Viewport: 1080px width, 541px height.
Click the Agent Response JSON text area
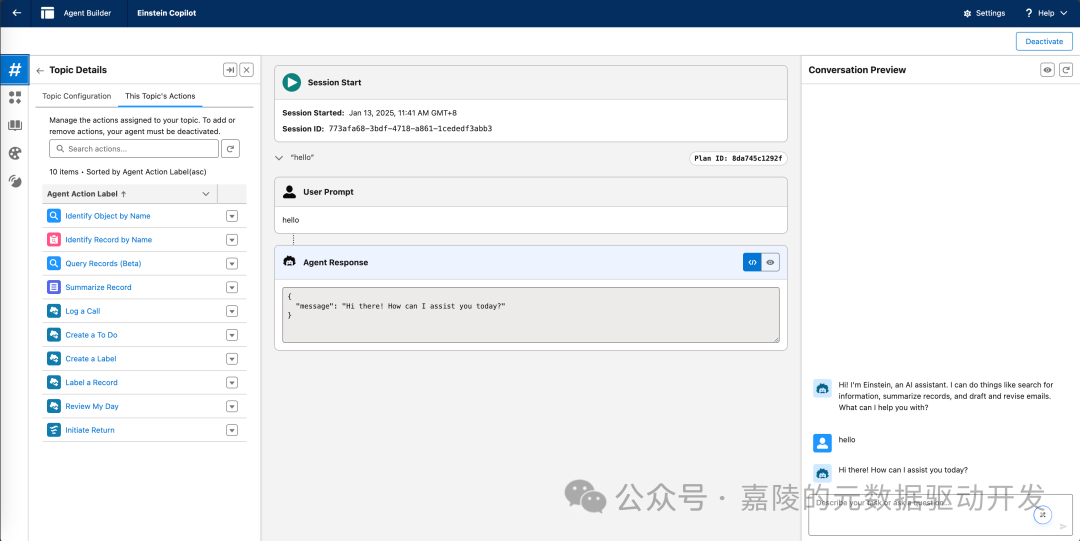point(530,314)
